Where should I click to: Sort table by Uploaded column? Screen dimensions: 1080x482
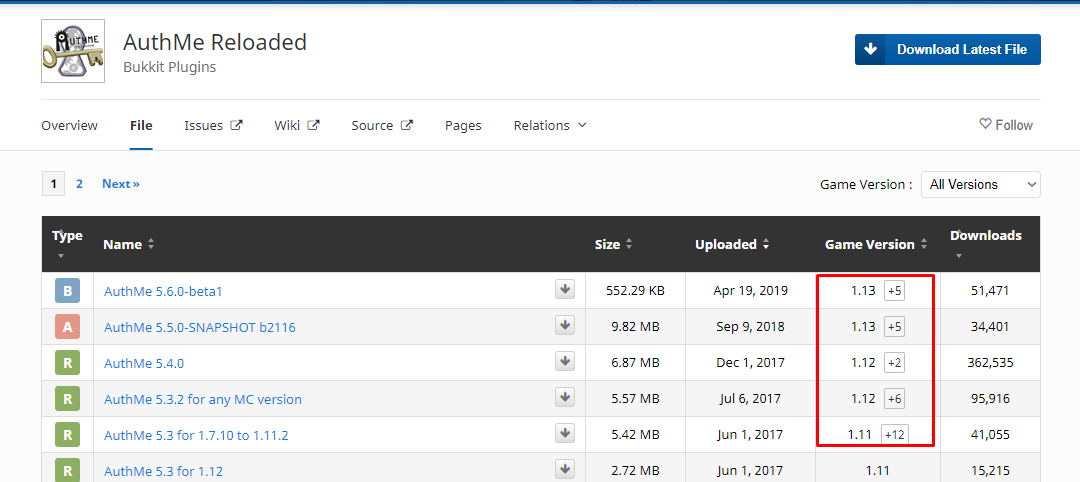tap(732, 244)
